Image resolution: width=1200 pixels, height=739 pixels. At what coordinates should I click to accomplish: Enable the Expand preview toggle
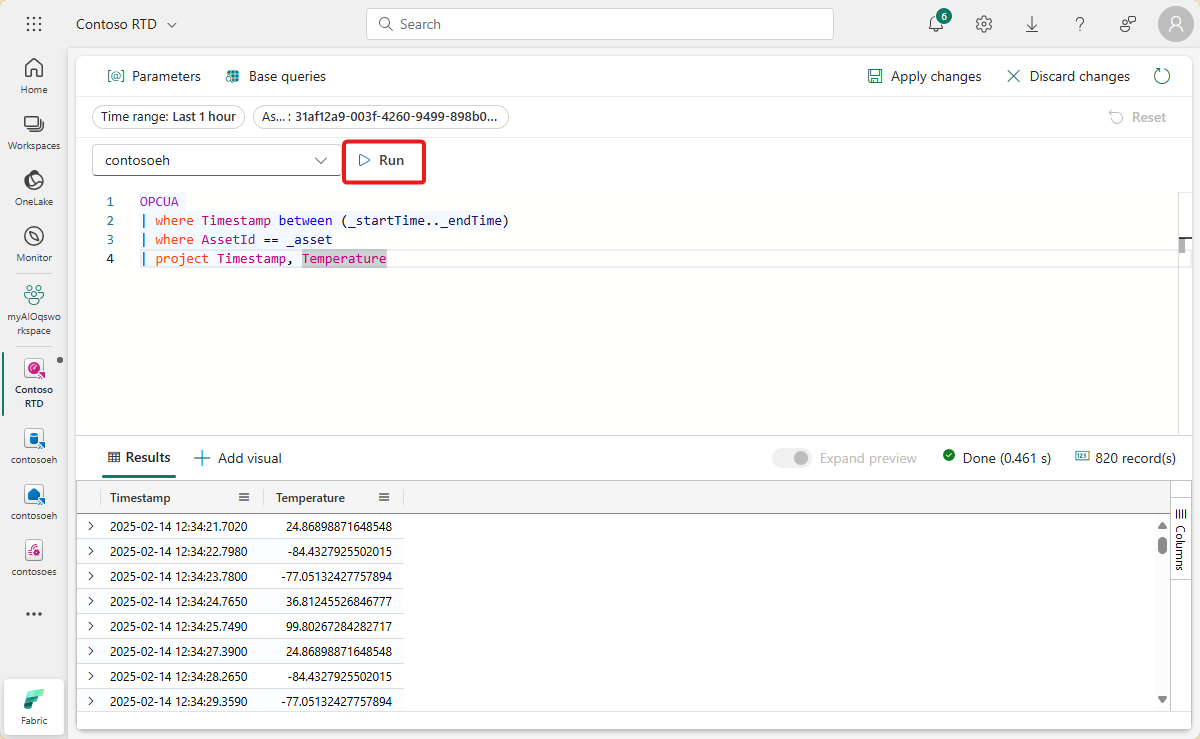(793, 457)
